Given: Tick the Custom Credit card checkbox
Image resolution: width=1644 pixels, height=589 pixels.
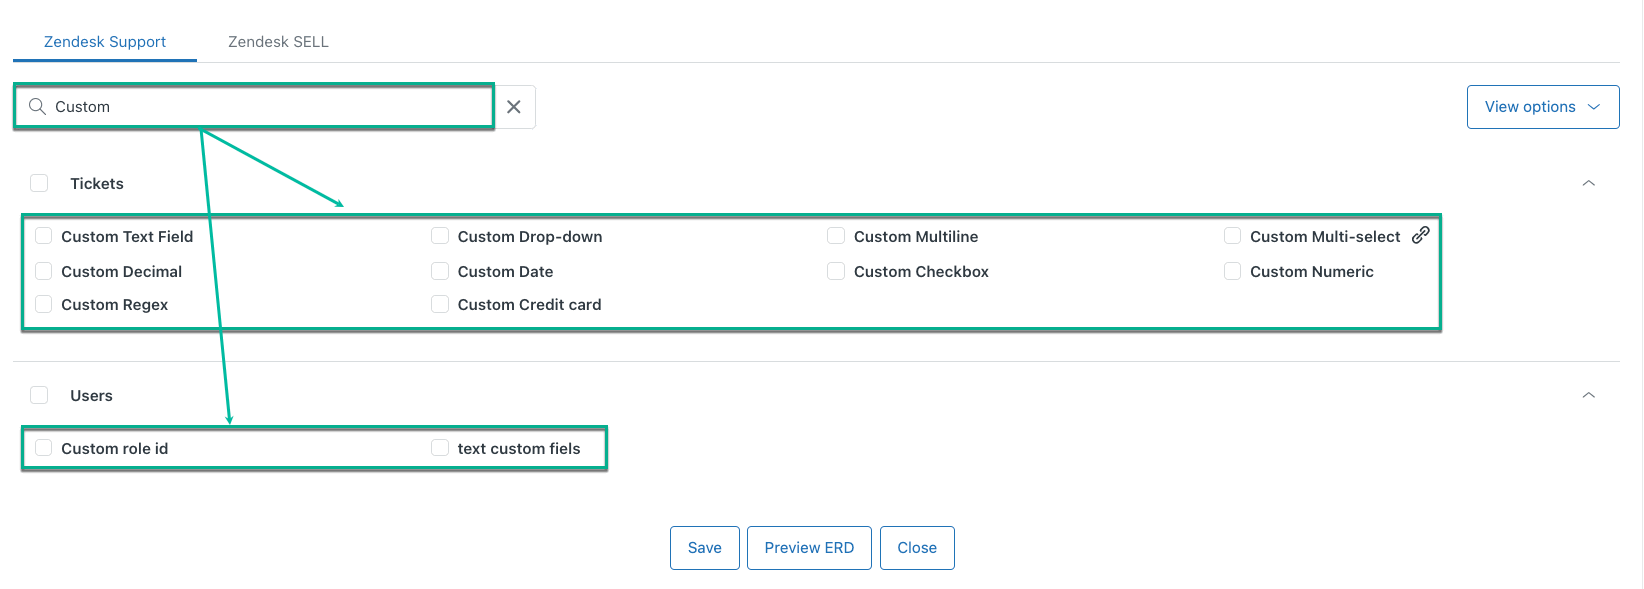Looking at the screenshot, I should pos(440,304).
